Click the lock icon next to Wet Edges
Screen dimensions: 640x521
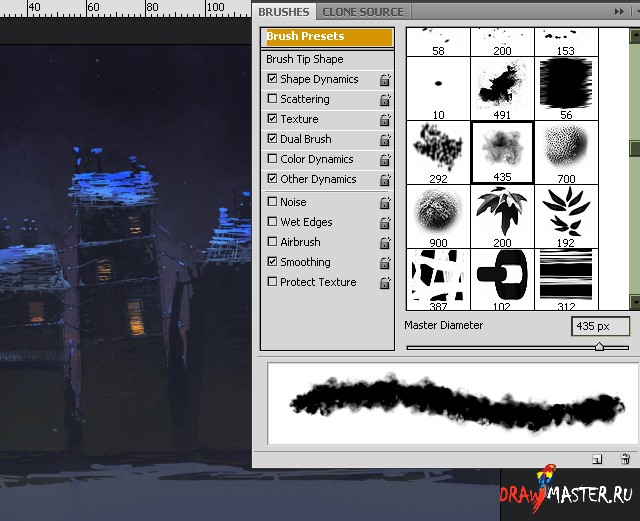385,223
